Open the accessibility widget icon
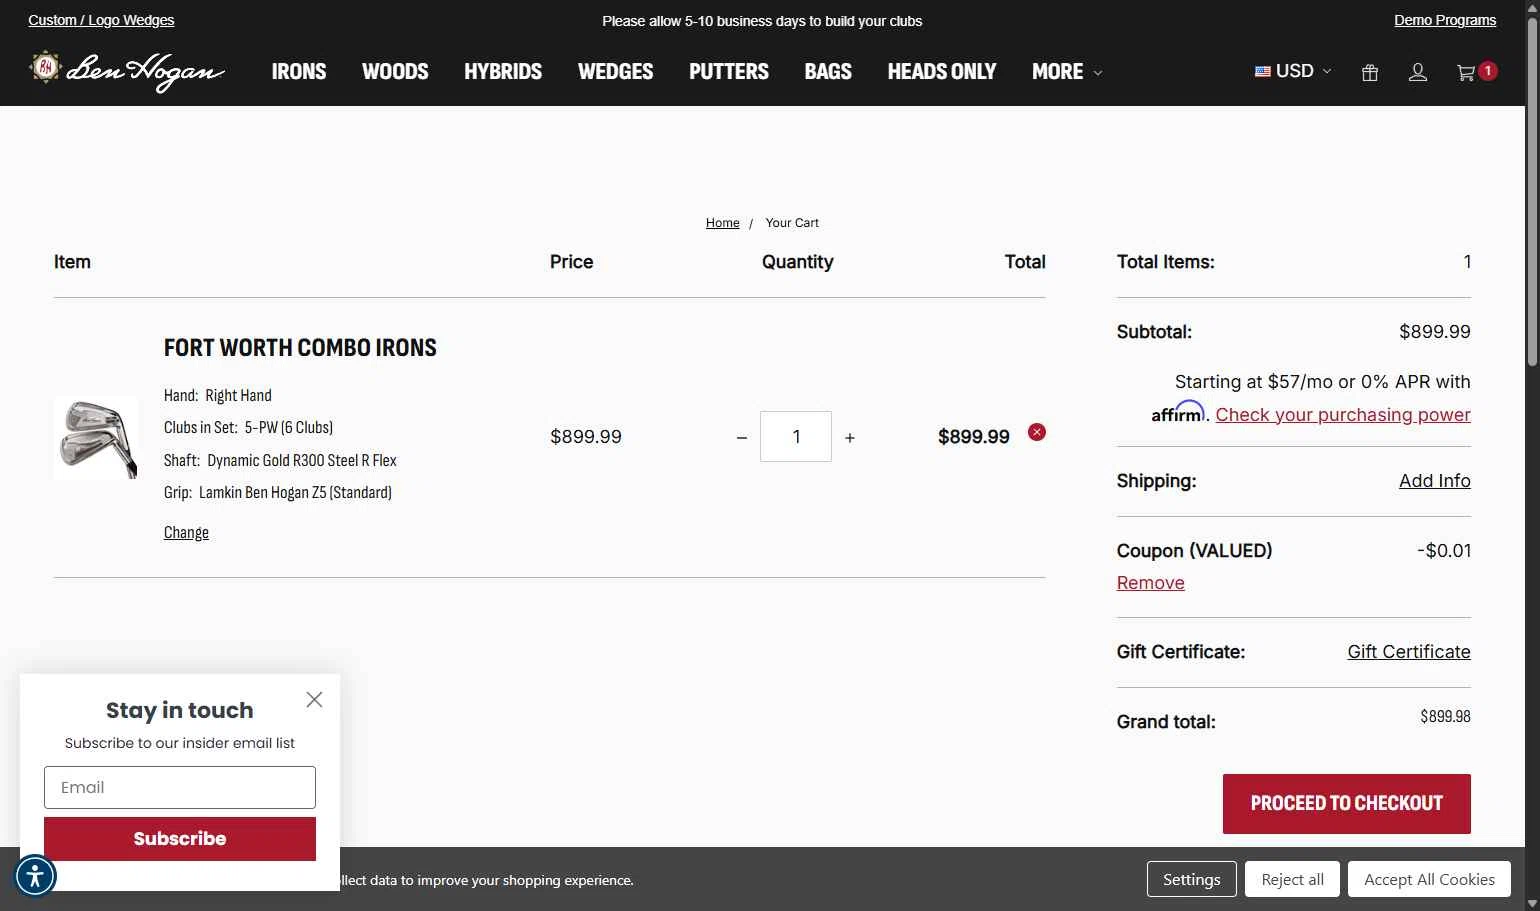 [x=35, y=876]
